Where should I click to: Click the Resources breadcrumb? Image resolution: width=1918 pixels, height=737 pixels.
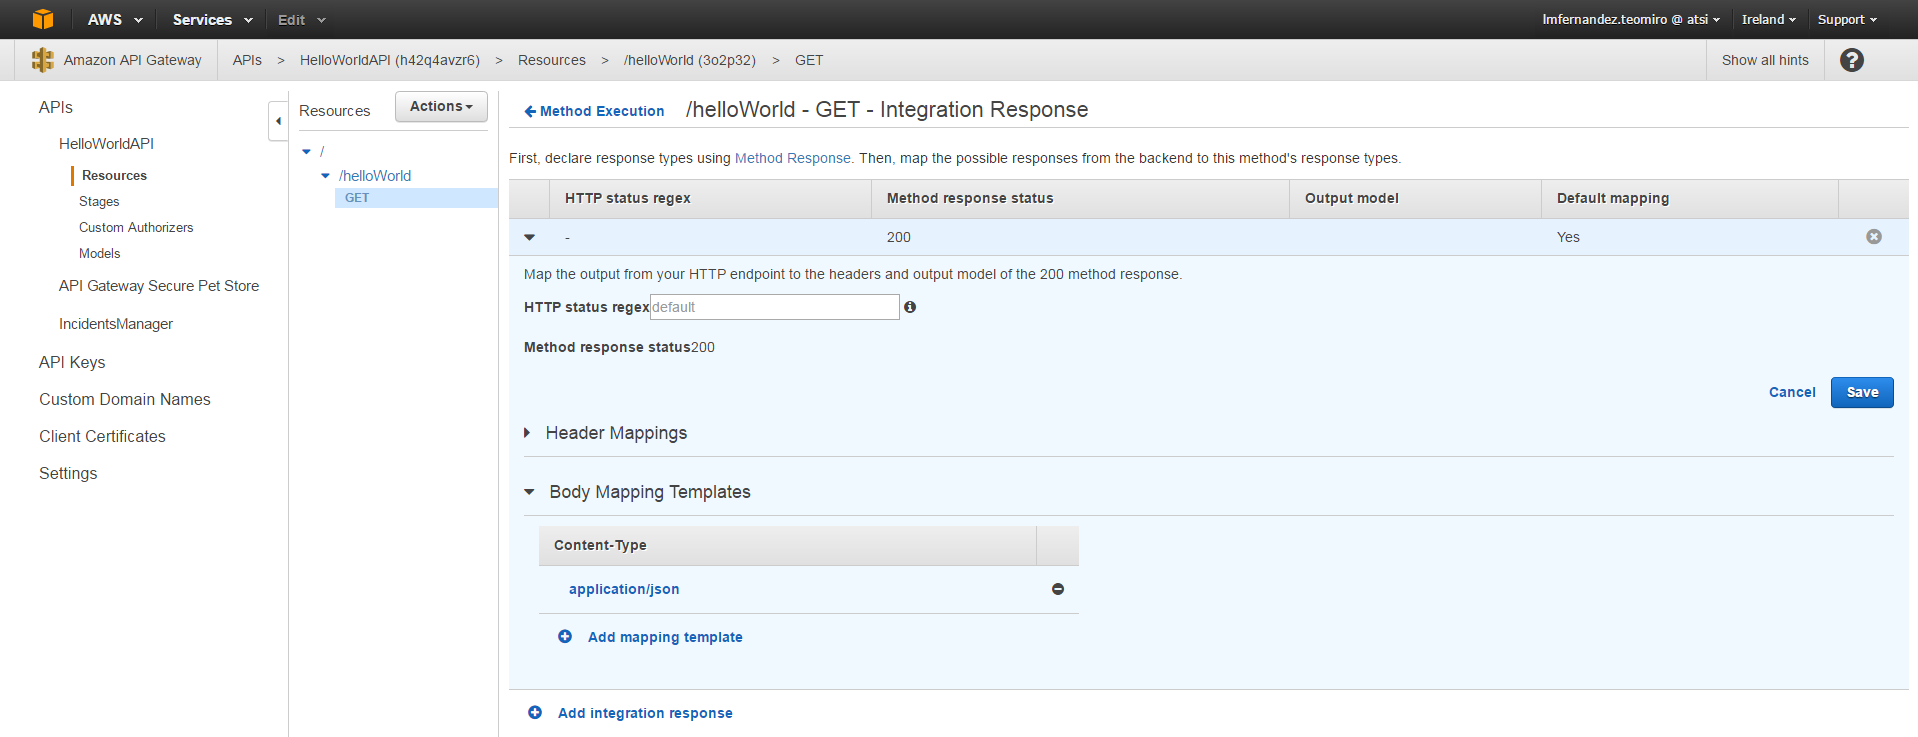tap(552, 60)
